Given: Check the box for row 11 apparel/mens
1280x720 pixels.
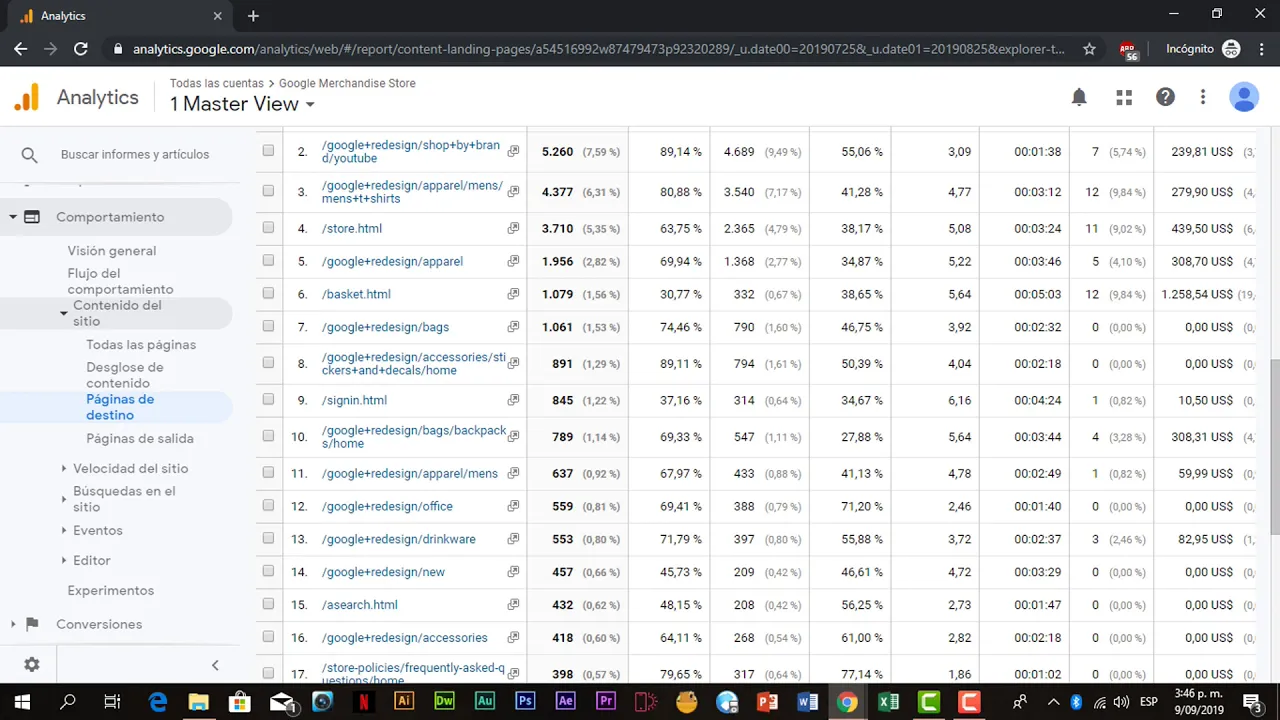Looking at the screenshot, I should coord(268,472).
